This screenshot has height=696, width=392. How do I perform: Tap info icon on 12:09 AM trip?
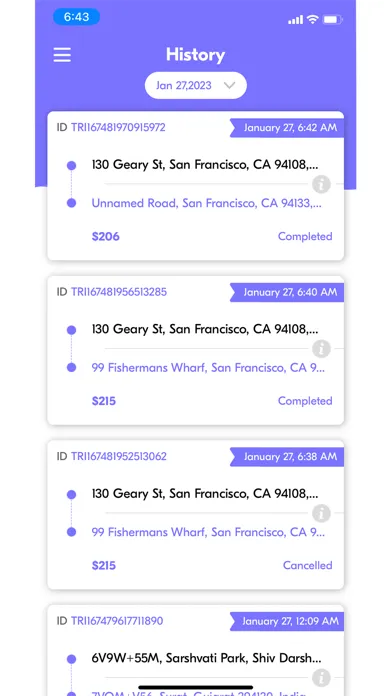pos(321,678)
